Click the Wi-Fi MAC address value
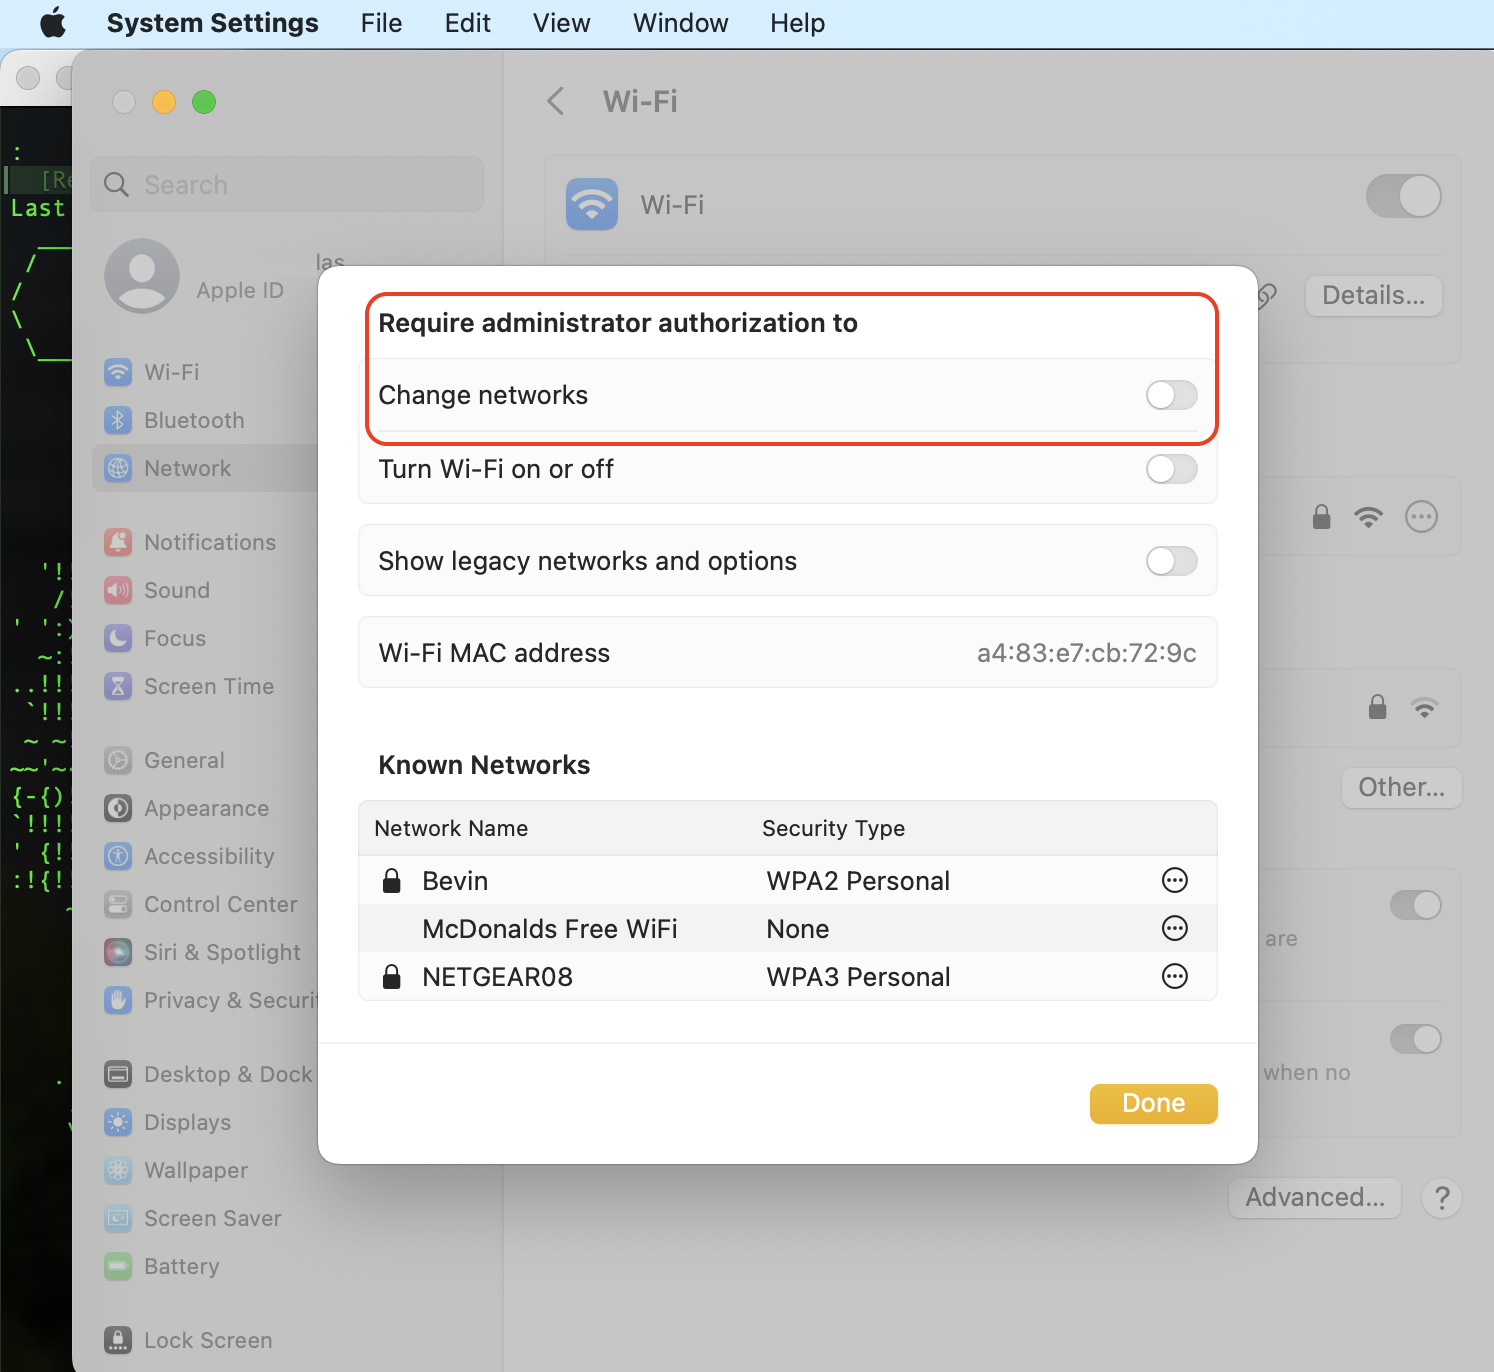This screenshot has height=1372, width=1494. click(1086, 653)
